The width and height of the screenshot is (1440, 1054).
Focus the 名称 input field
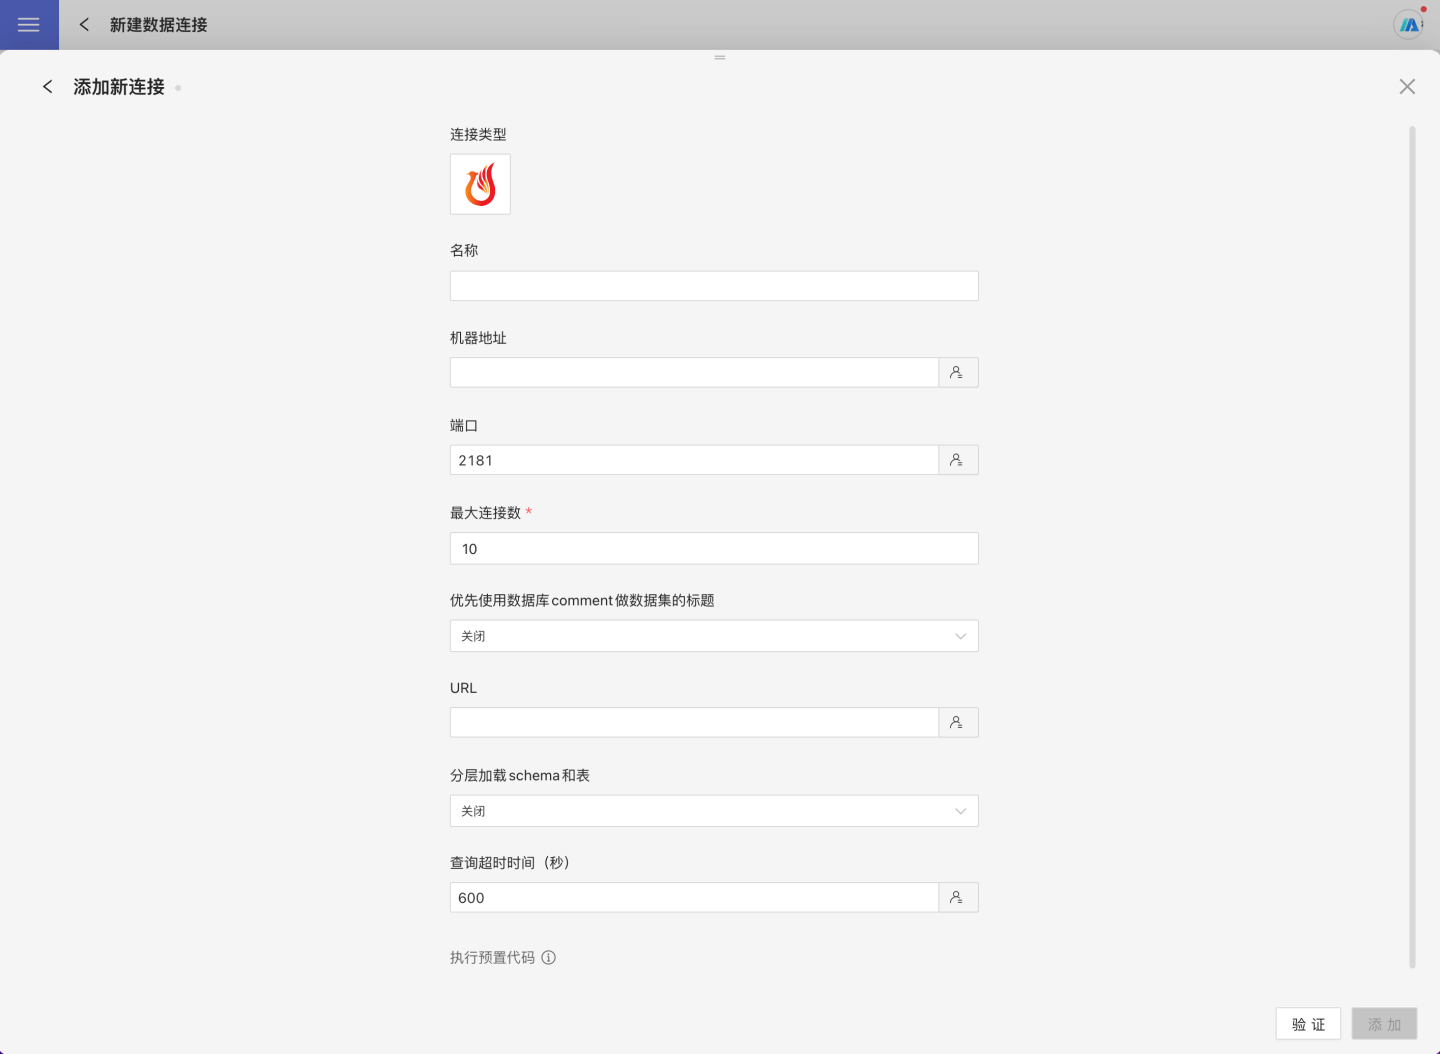(x=713, y=286)
